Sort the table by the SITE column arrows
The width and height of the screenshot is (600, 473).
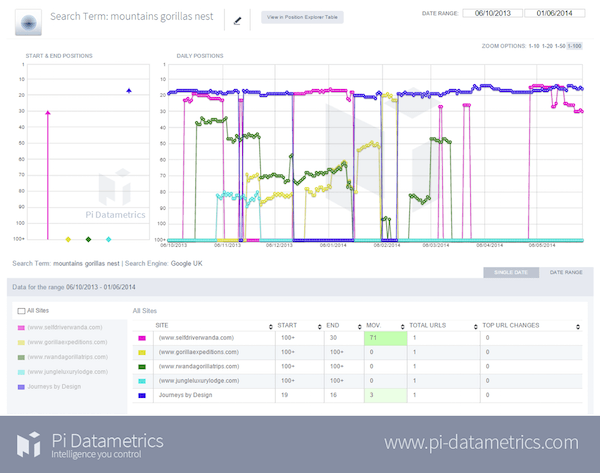[x=272, y=326]
